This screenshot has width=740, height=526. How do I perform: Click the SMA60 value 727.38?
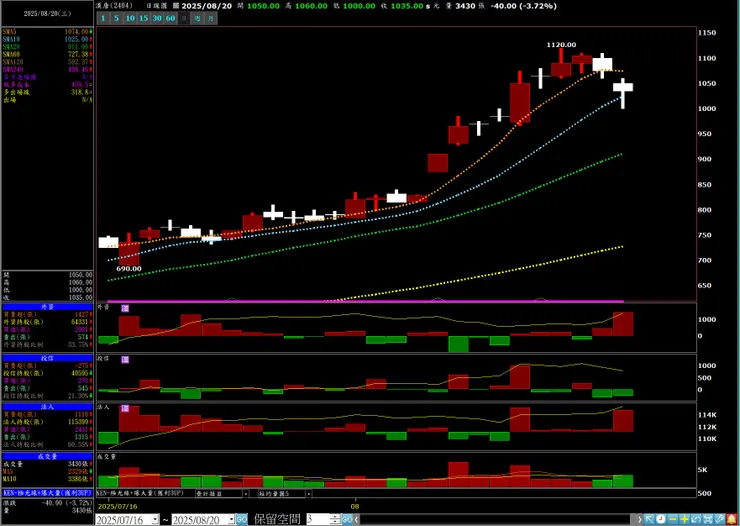point(78,54)
